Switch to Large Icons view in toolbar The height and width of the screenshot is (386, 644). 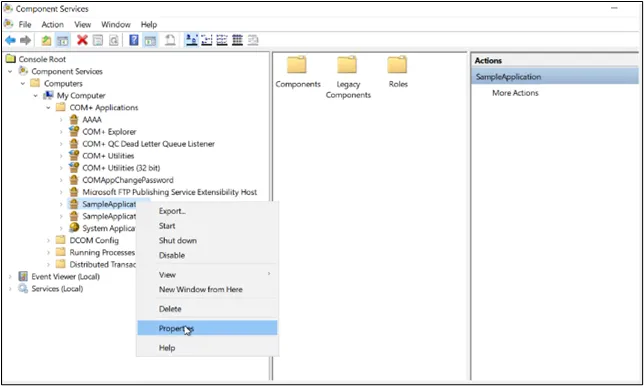point(191,40)
